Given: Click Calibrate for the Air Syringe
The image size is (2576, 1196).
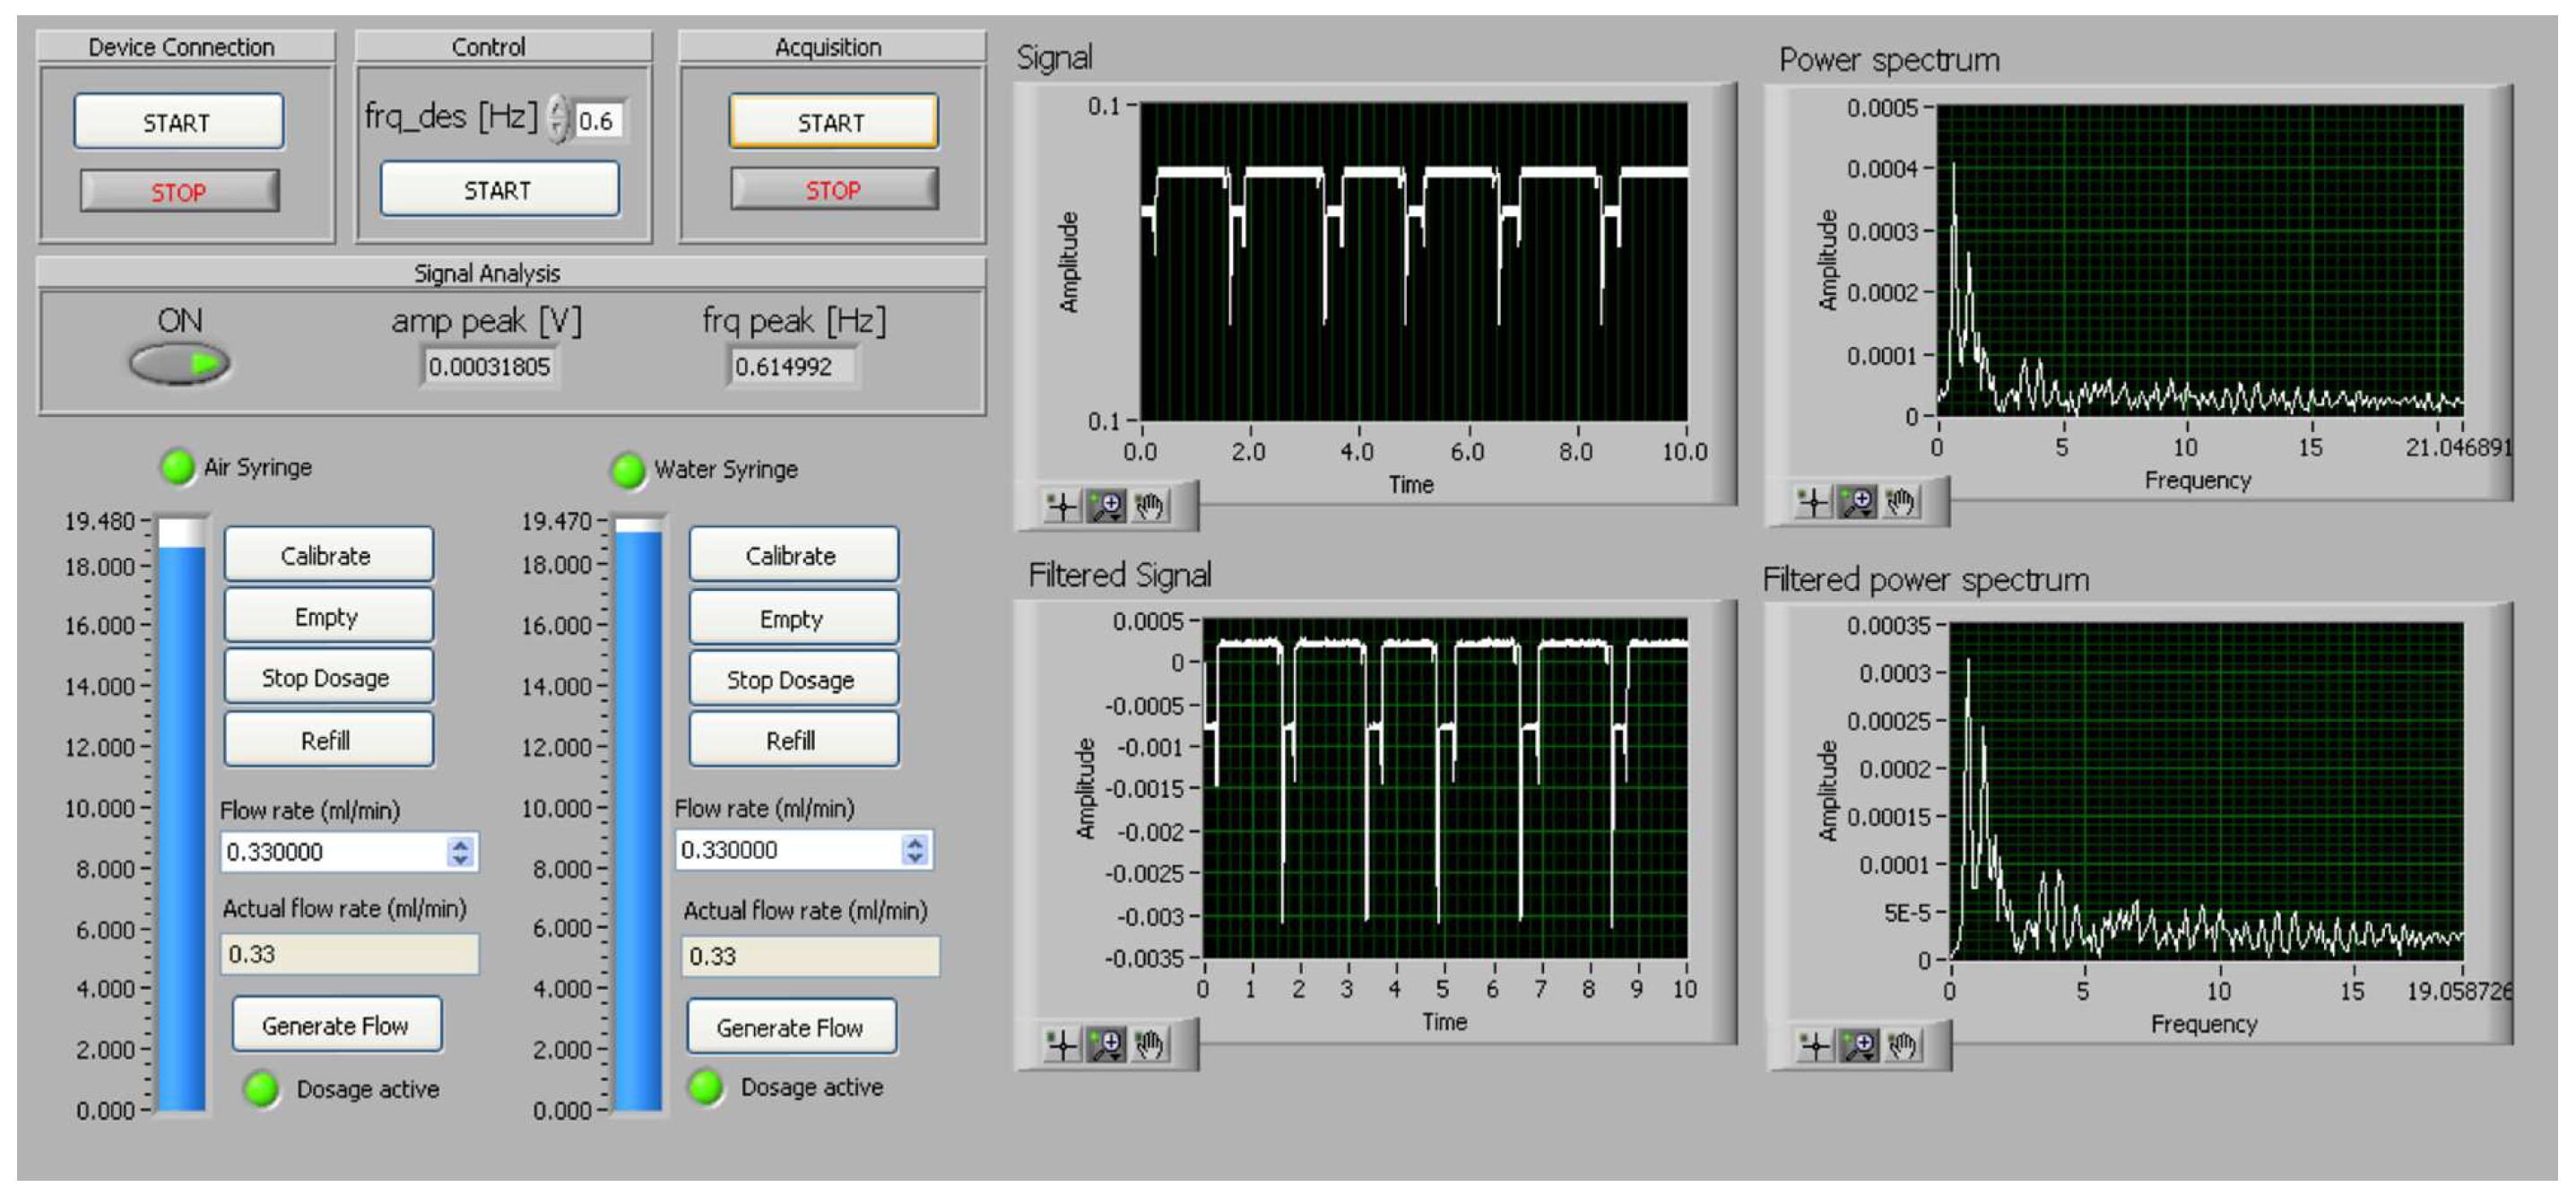Looking at the screenshot, I should pyautogui.click(x=328, y=555).
